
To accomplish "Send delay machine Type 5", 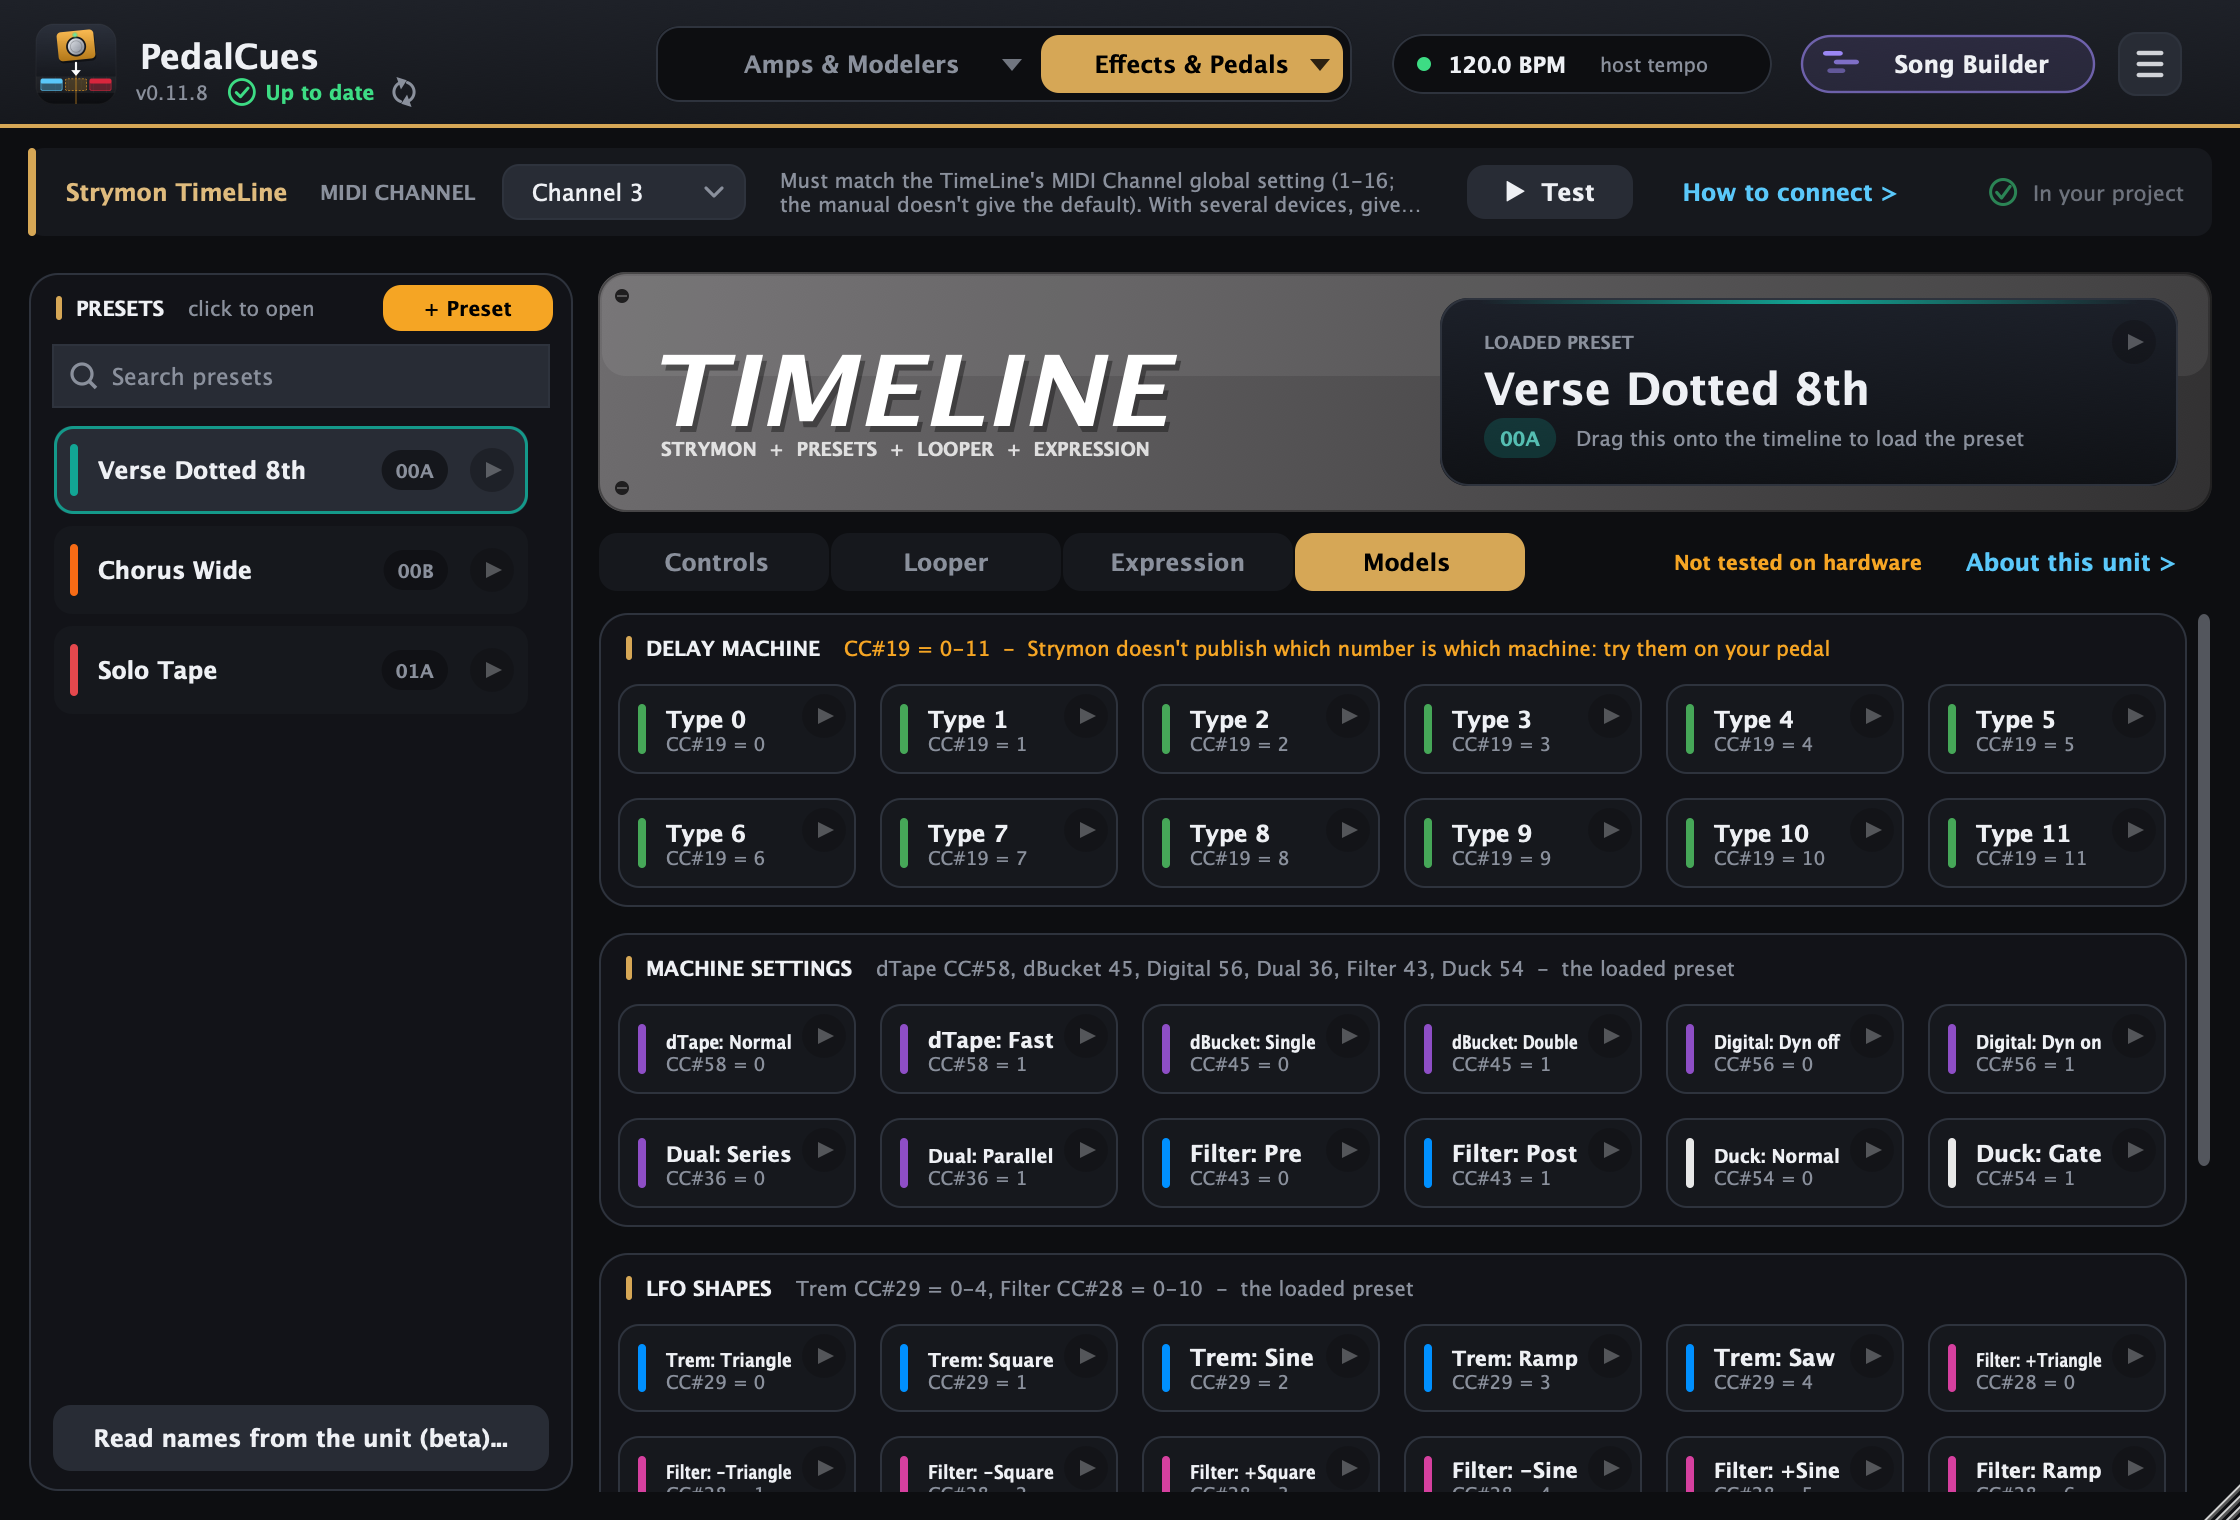I will tap(2047, 729).
